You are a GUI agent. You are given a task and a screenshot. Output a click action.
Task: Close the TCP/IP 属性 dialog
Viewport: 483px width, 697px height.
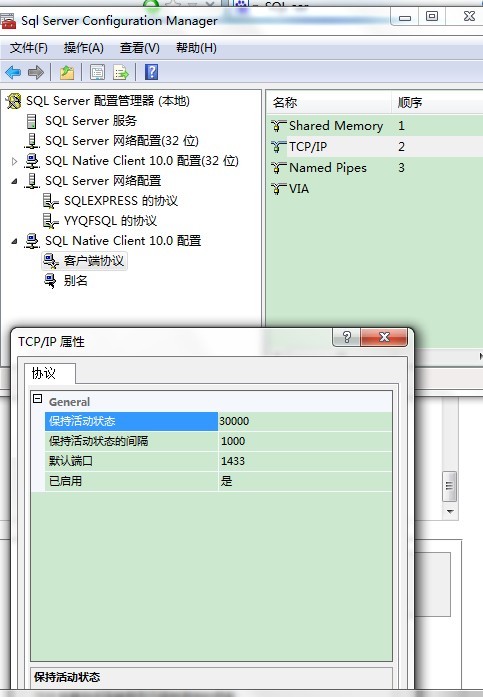[x=384, y=337]
